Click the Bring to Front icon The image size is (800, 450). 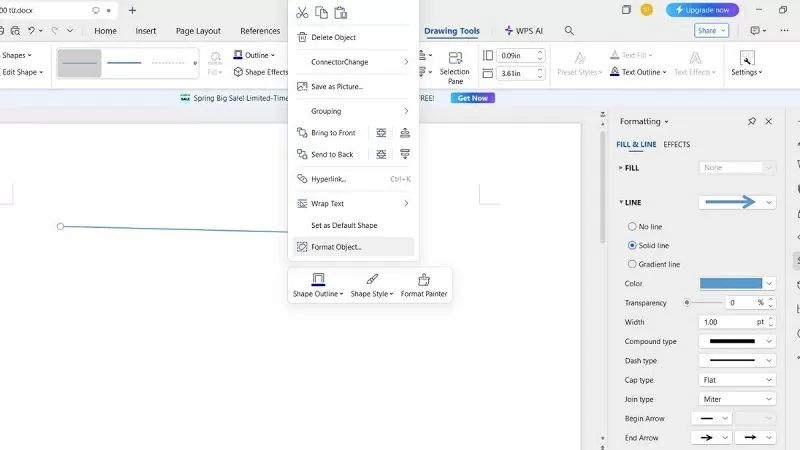point(304,133)
